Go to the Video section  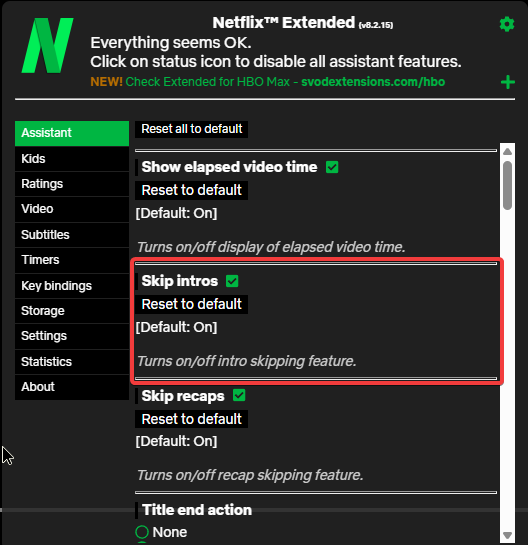pos(72,209)
